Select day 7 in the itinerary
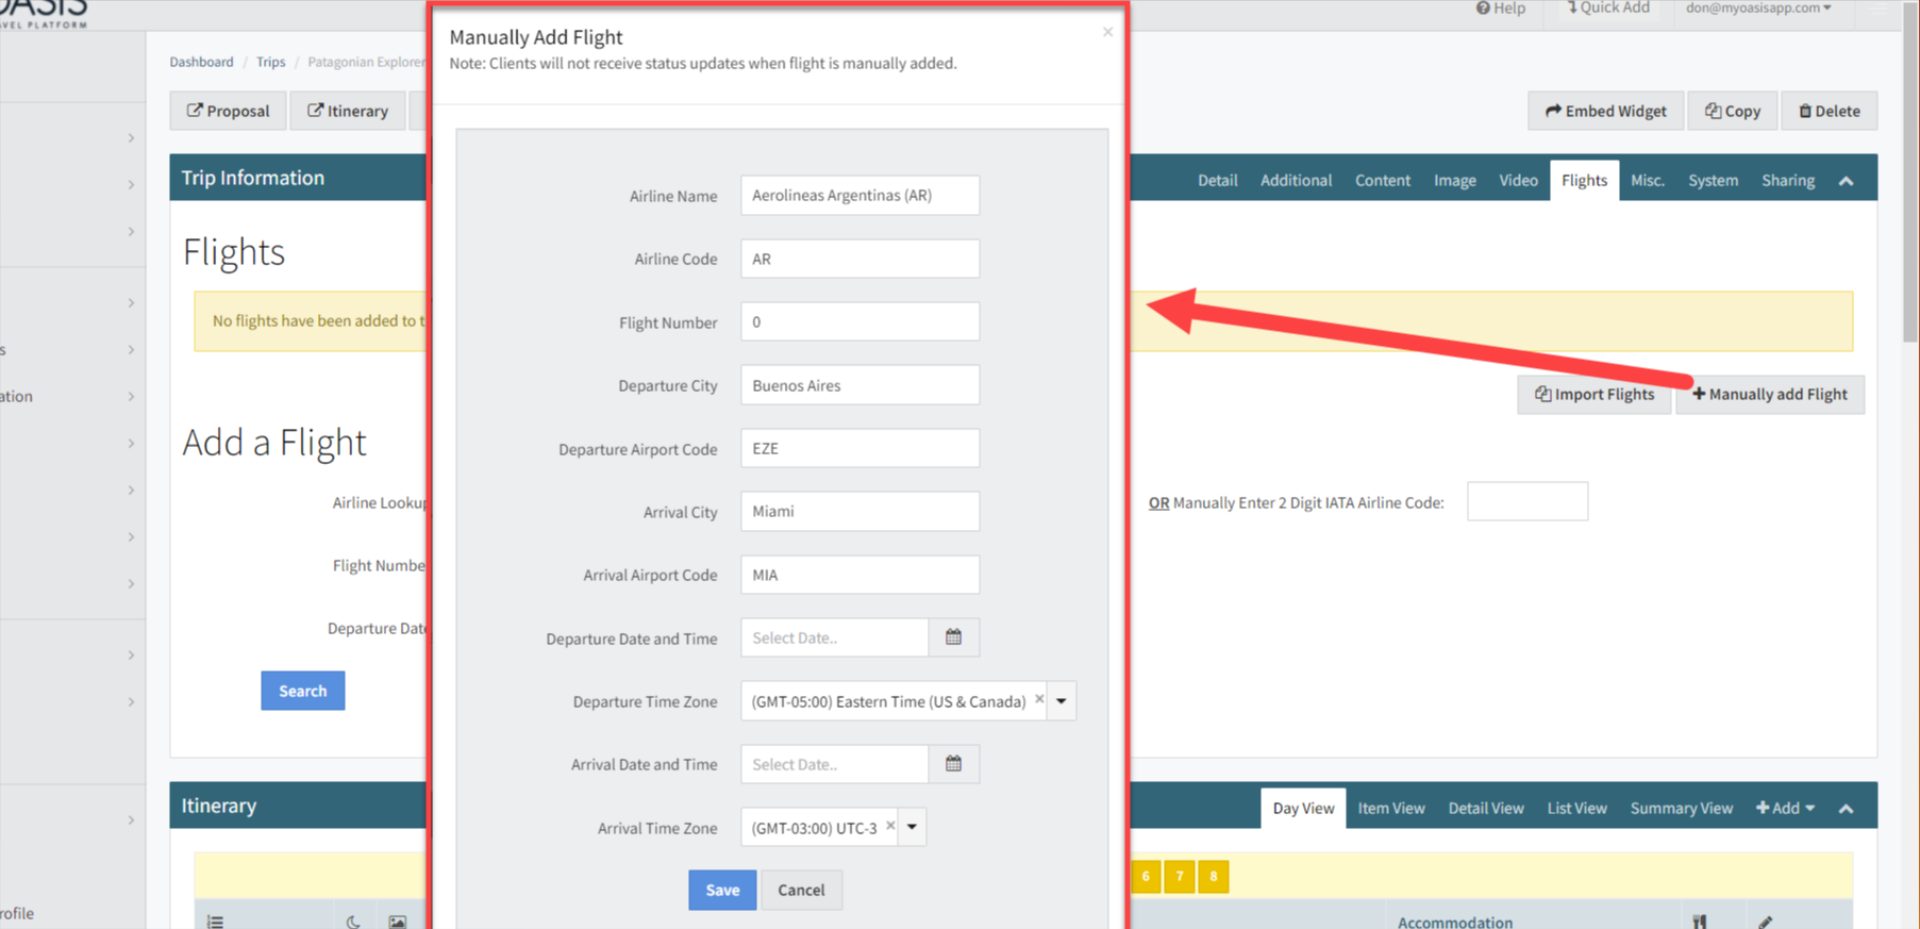This screenshot has width=1920, height=929. click(1180, 876)
